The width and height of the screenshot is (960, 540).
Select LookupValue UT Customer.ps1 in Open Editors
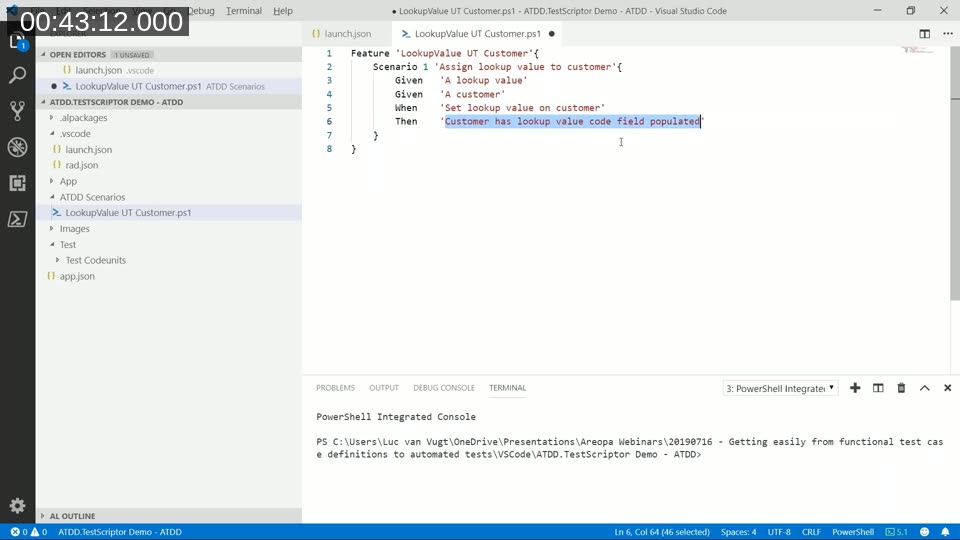[x=169, y=86]
